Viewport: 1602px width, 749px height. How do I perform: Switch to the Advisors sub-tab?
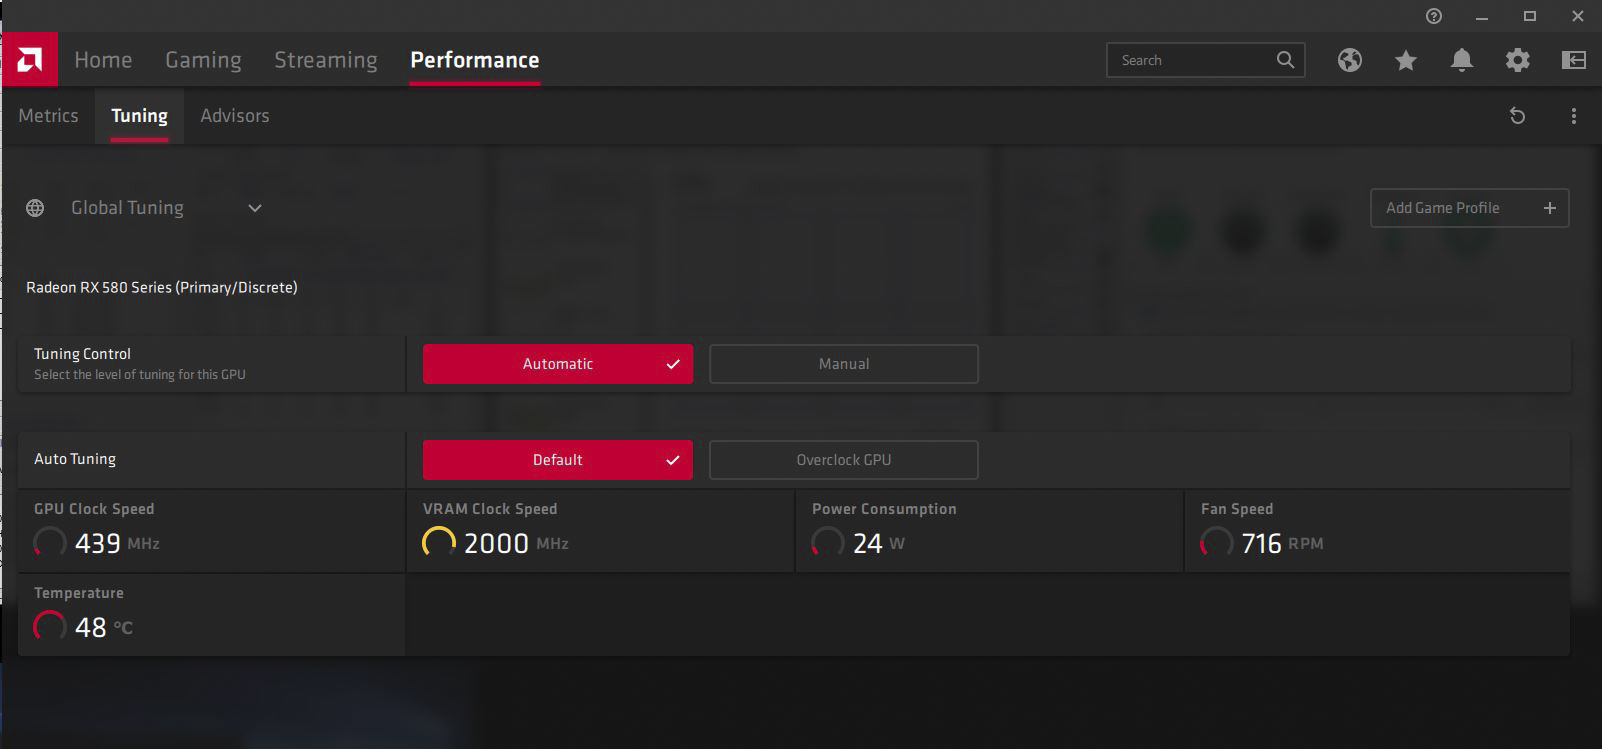(235, 116)
